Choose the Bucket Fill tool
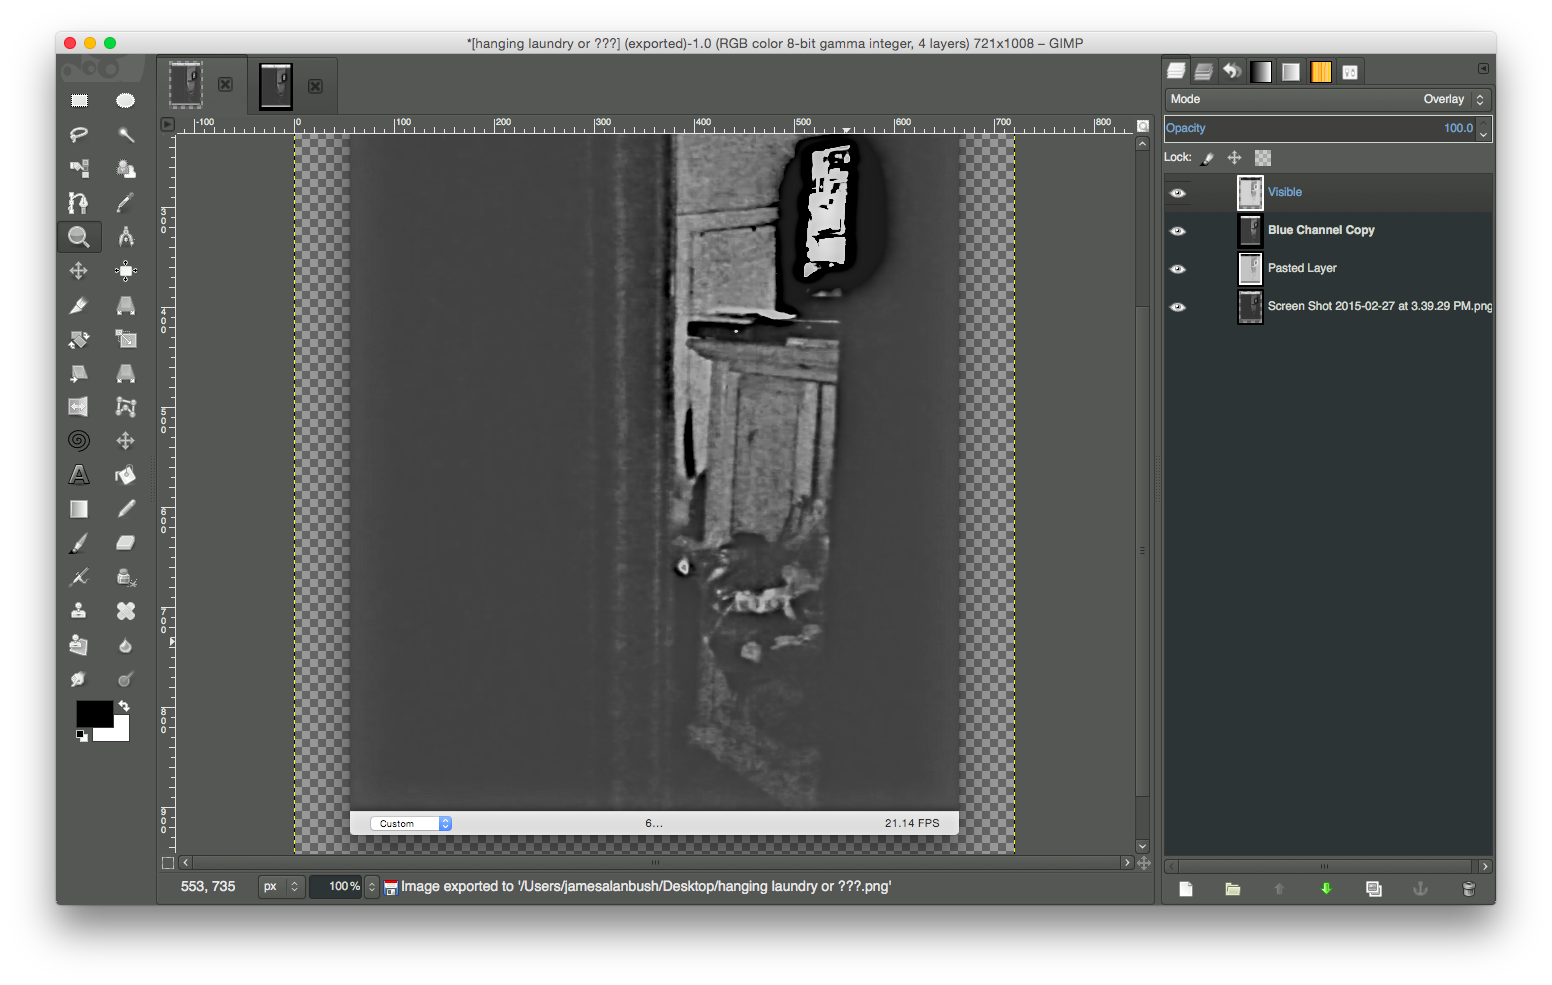Image resolution: width=1552 pixels, height=985 pixels. (125, 475)
